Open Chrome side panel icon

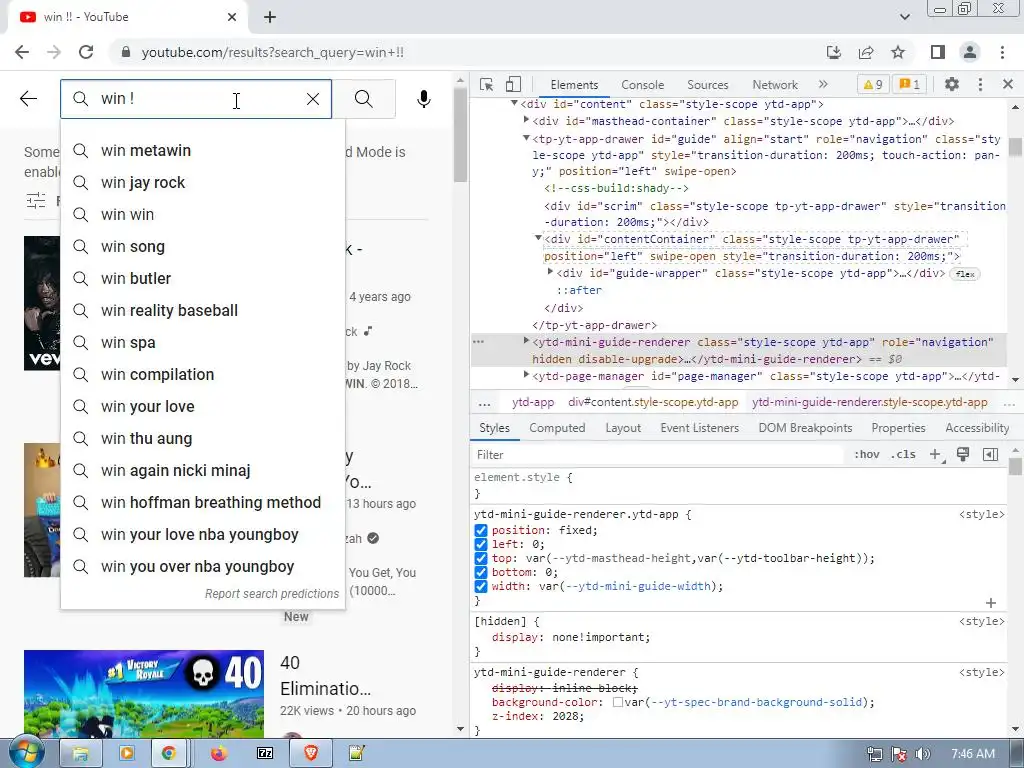point(938,52)
